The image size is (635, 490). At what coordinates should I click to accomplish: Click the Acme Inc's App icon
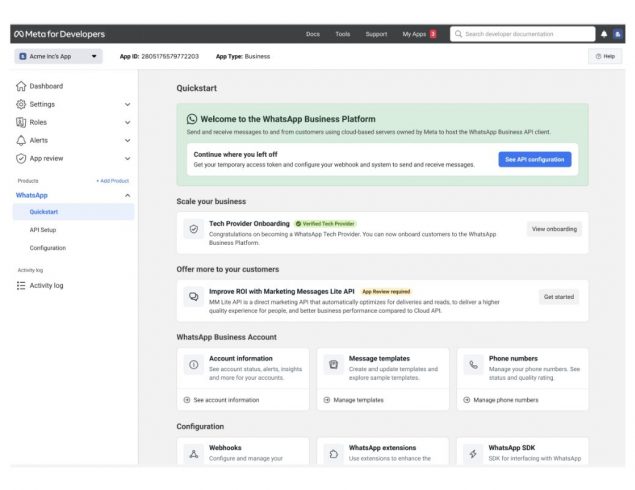coord(23,56)
